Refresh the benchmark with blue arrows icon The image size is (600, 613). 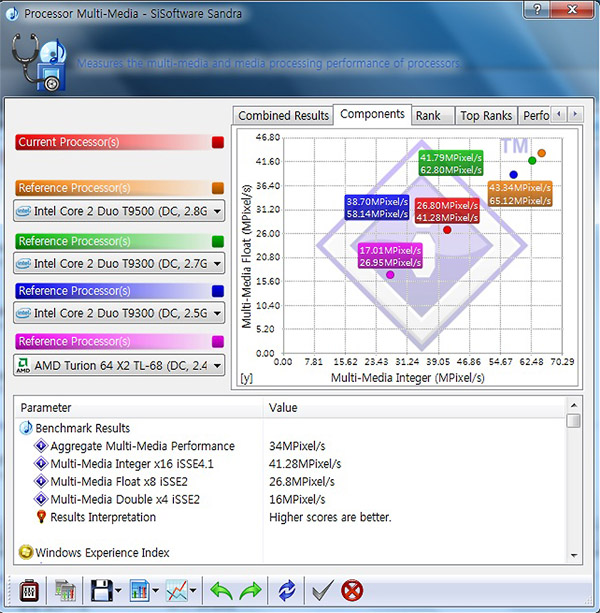pyautogui.click(x=287, y=591)
